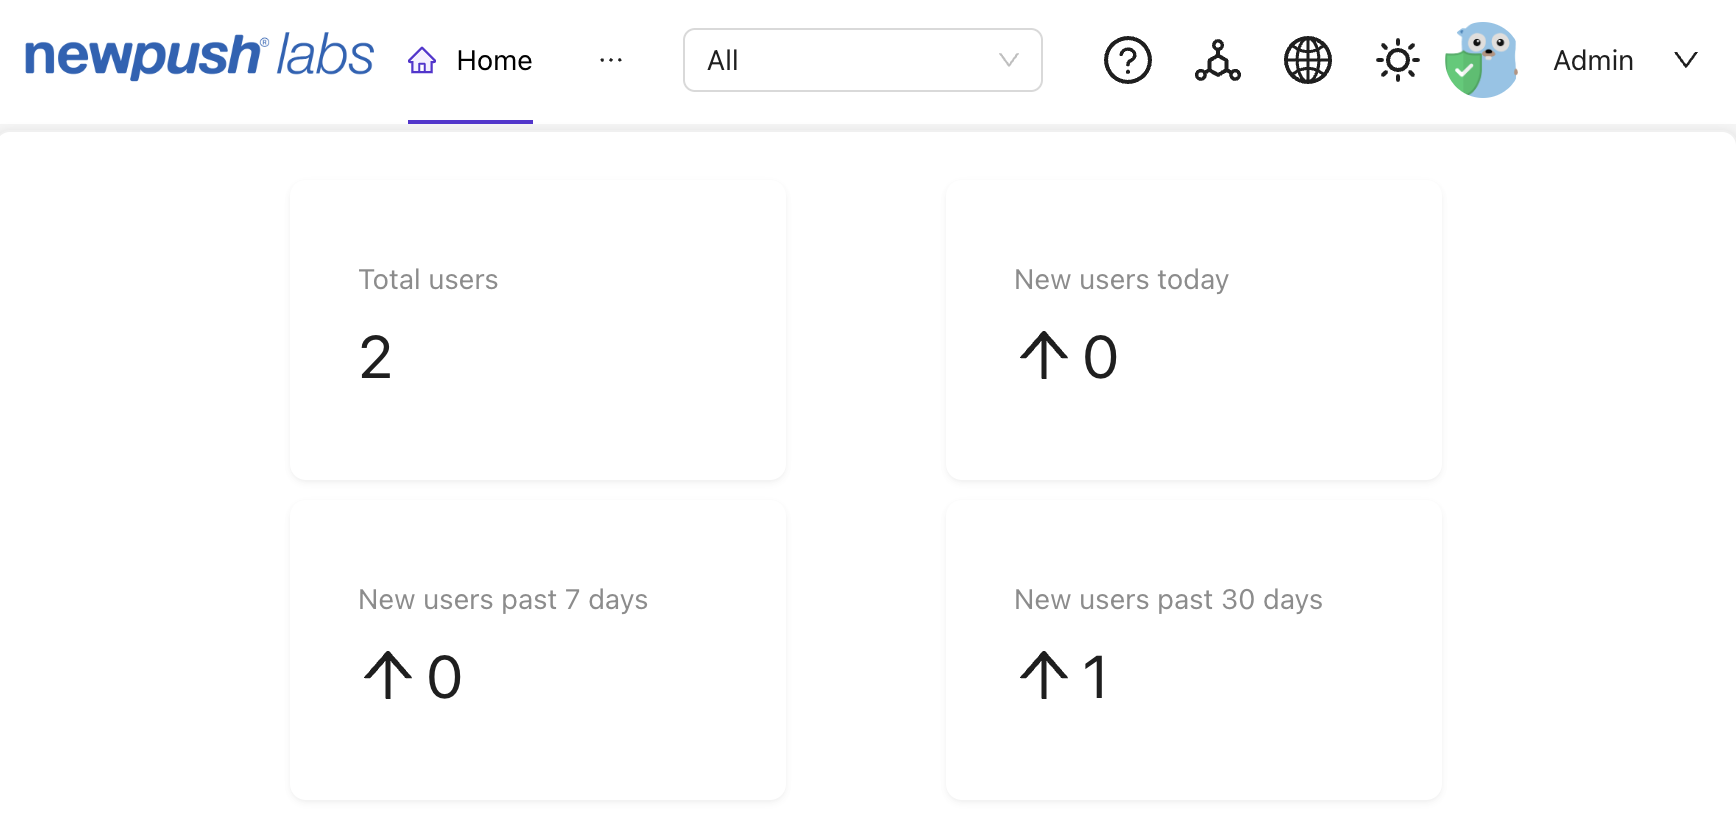Viewport: 1736px width, 834px height.
Task: Click the up arrow in past 7 days card
Action: pyautogui.click(x=388, y=676)
